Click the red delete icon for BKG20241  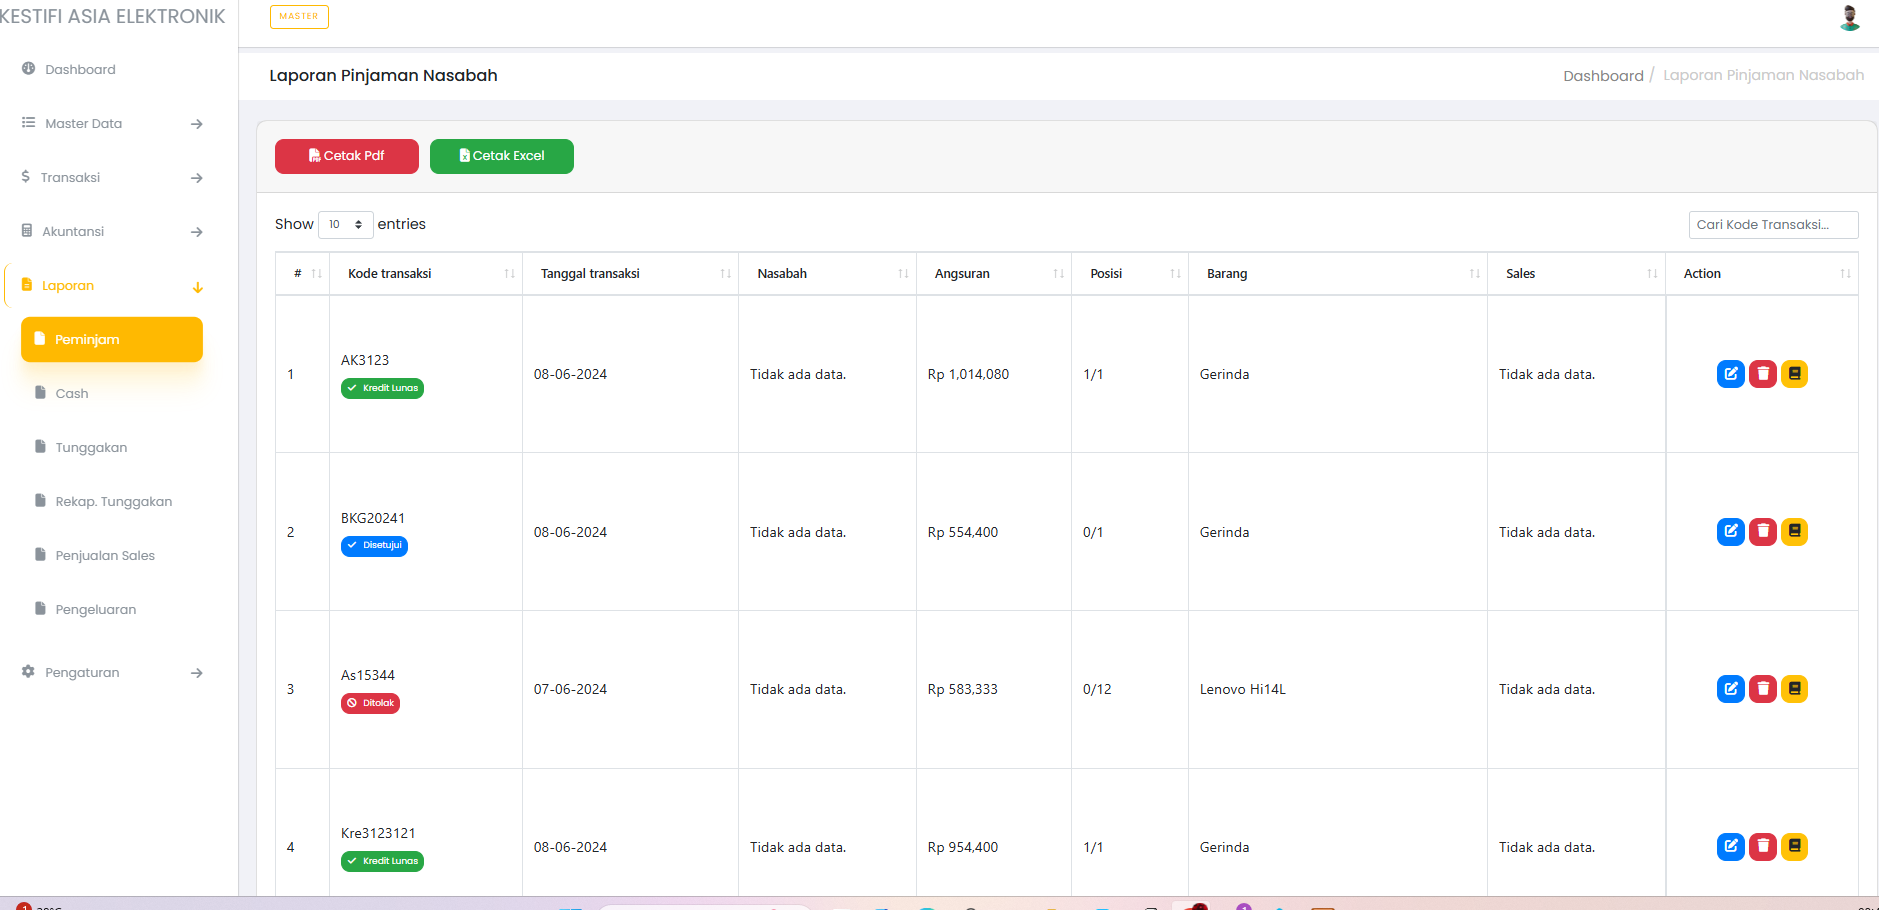point(1762,532)
